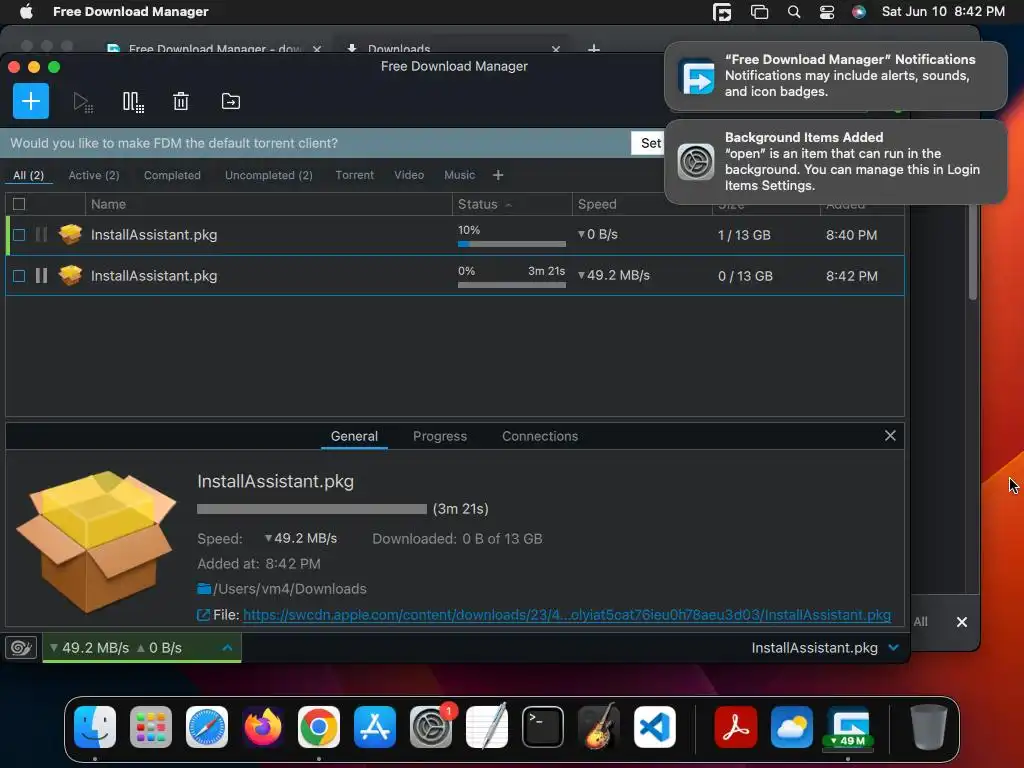This screenshot has height=768, width=1024.
Task: Click package icon of 8:42 PM download
Action: click(x=70, y=275)
